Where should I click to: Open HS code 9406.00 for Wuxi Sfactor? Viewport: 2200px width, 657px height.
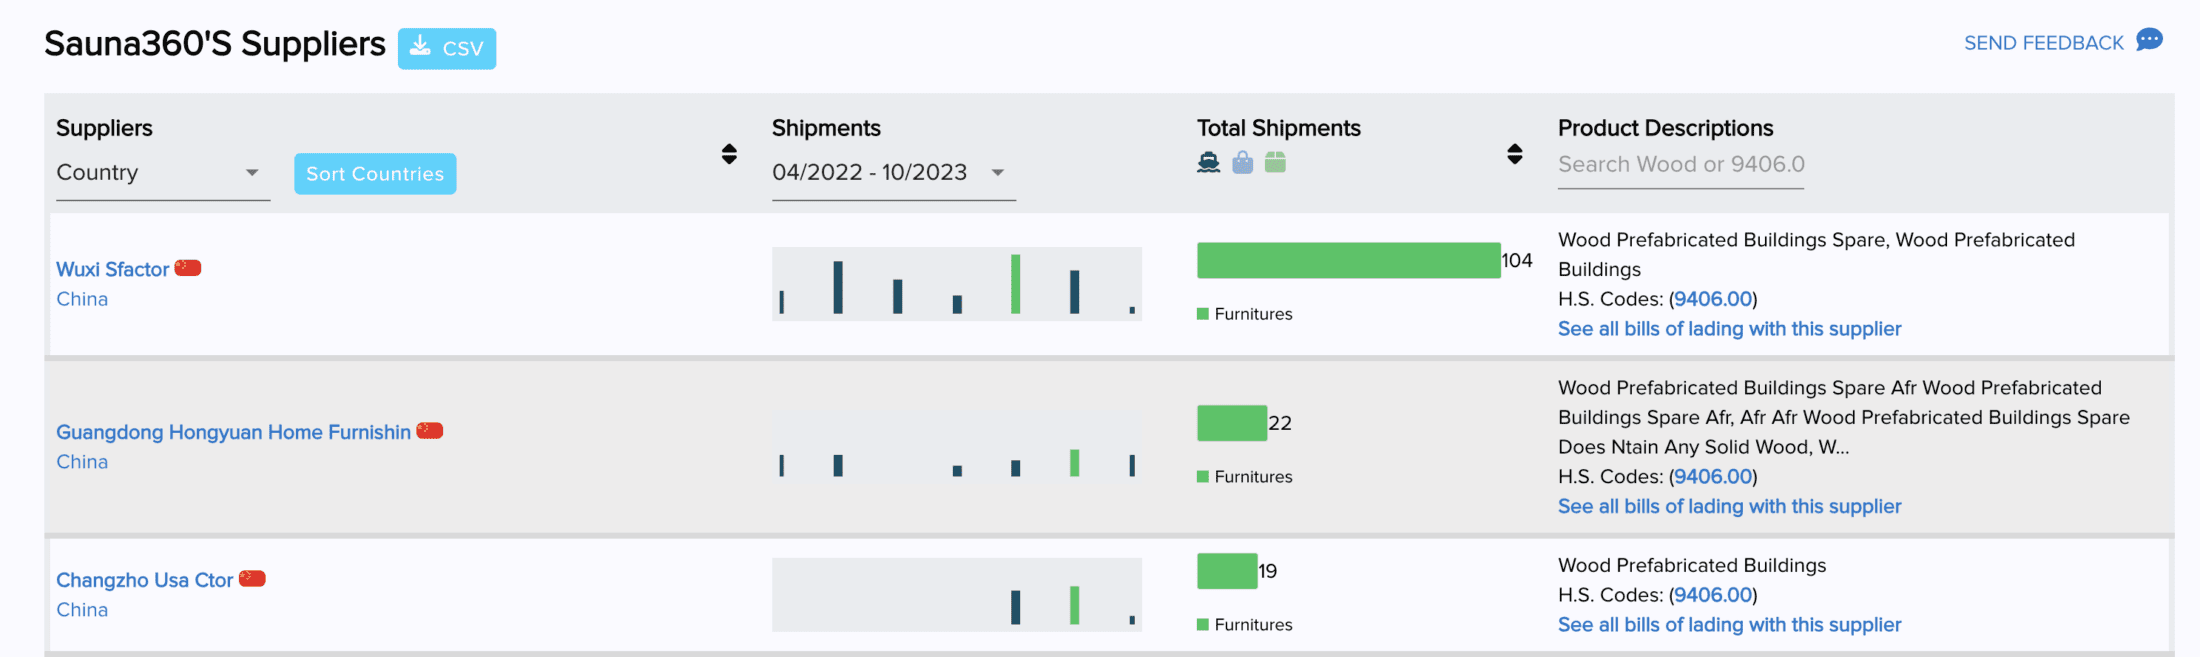pyautogui.click(x=1713, y=299)
